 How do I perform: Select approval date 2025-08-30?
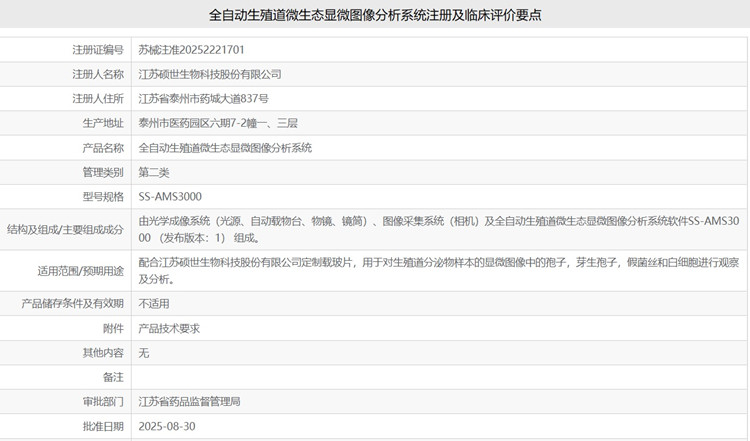tap(166, 426)
